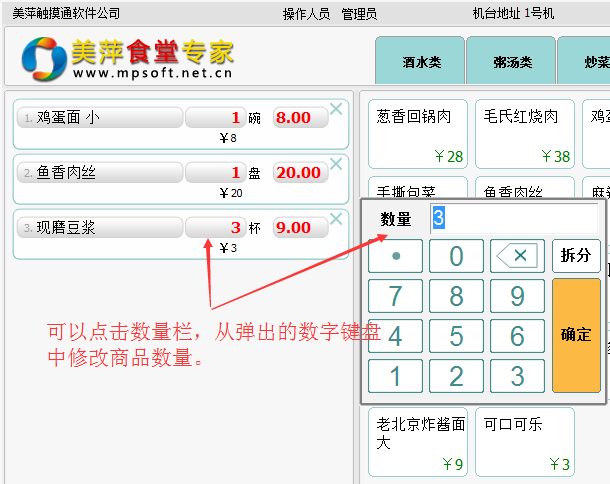Add 可口可乐 to the order
Screen dimensions: 610x484
click(x=525, y=441)
